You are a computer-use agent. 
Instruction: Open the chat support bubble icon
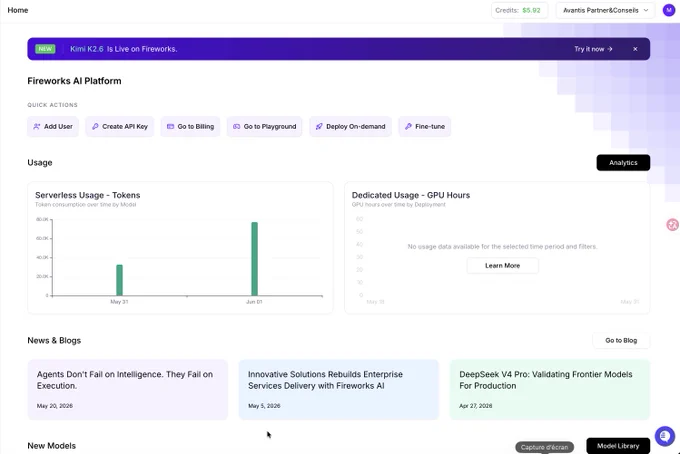[x=664, y=436]
